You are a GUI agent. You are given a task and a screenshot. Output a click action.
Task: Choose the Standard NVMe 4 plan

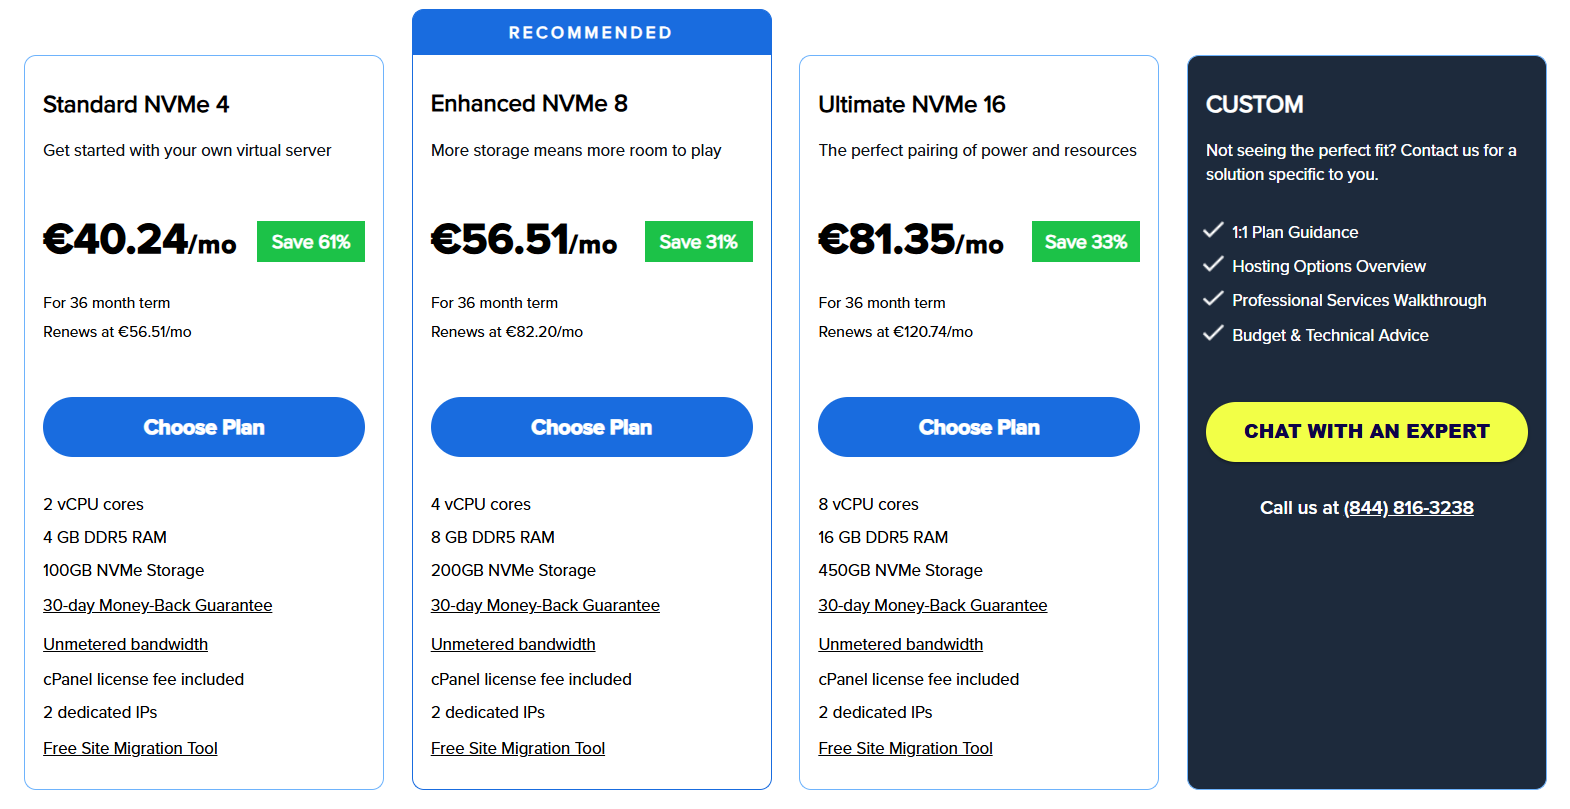click(204, 427)
